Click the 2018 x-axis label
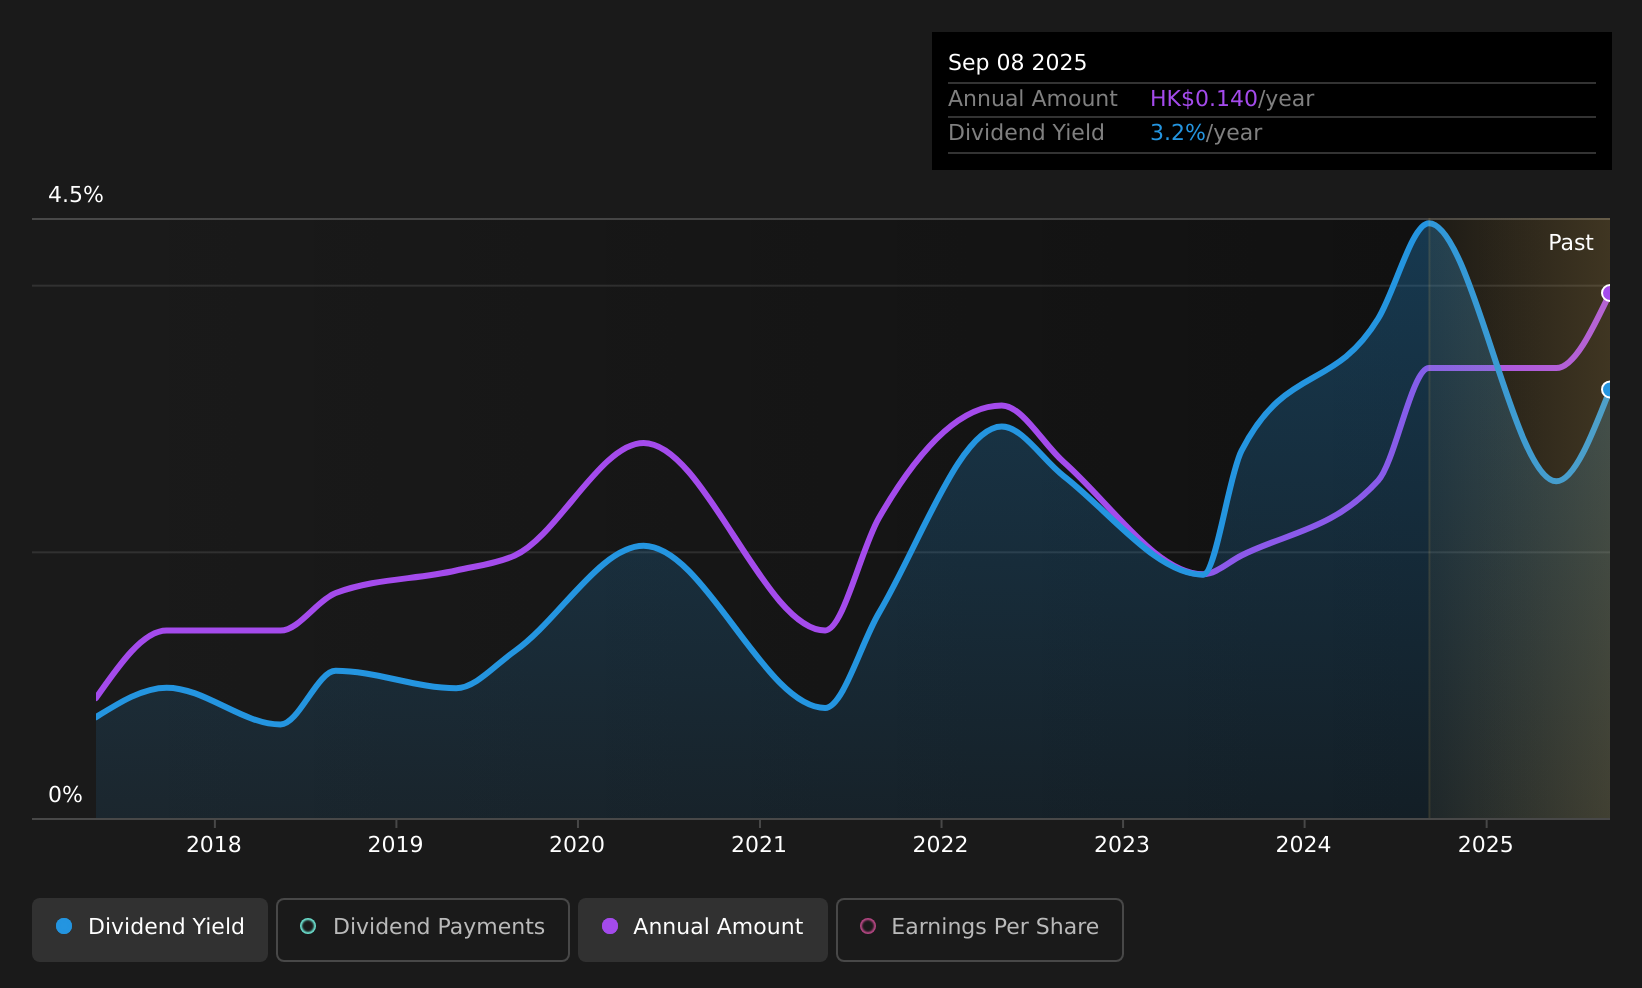The width and height of the screenshot is (1642, 988). [x=214, y=845]
